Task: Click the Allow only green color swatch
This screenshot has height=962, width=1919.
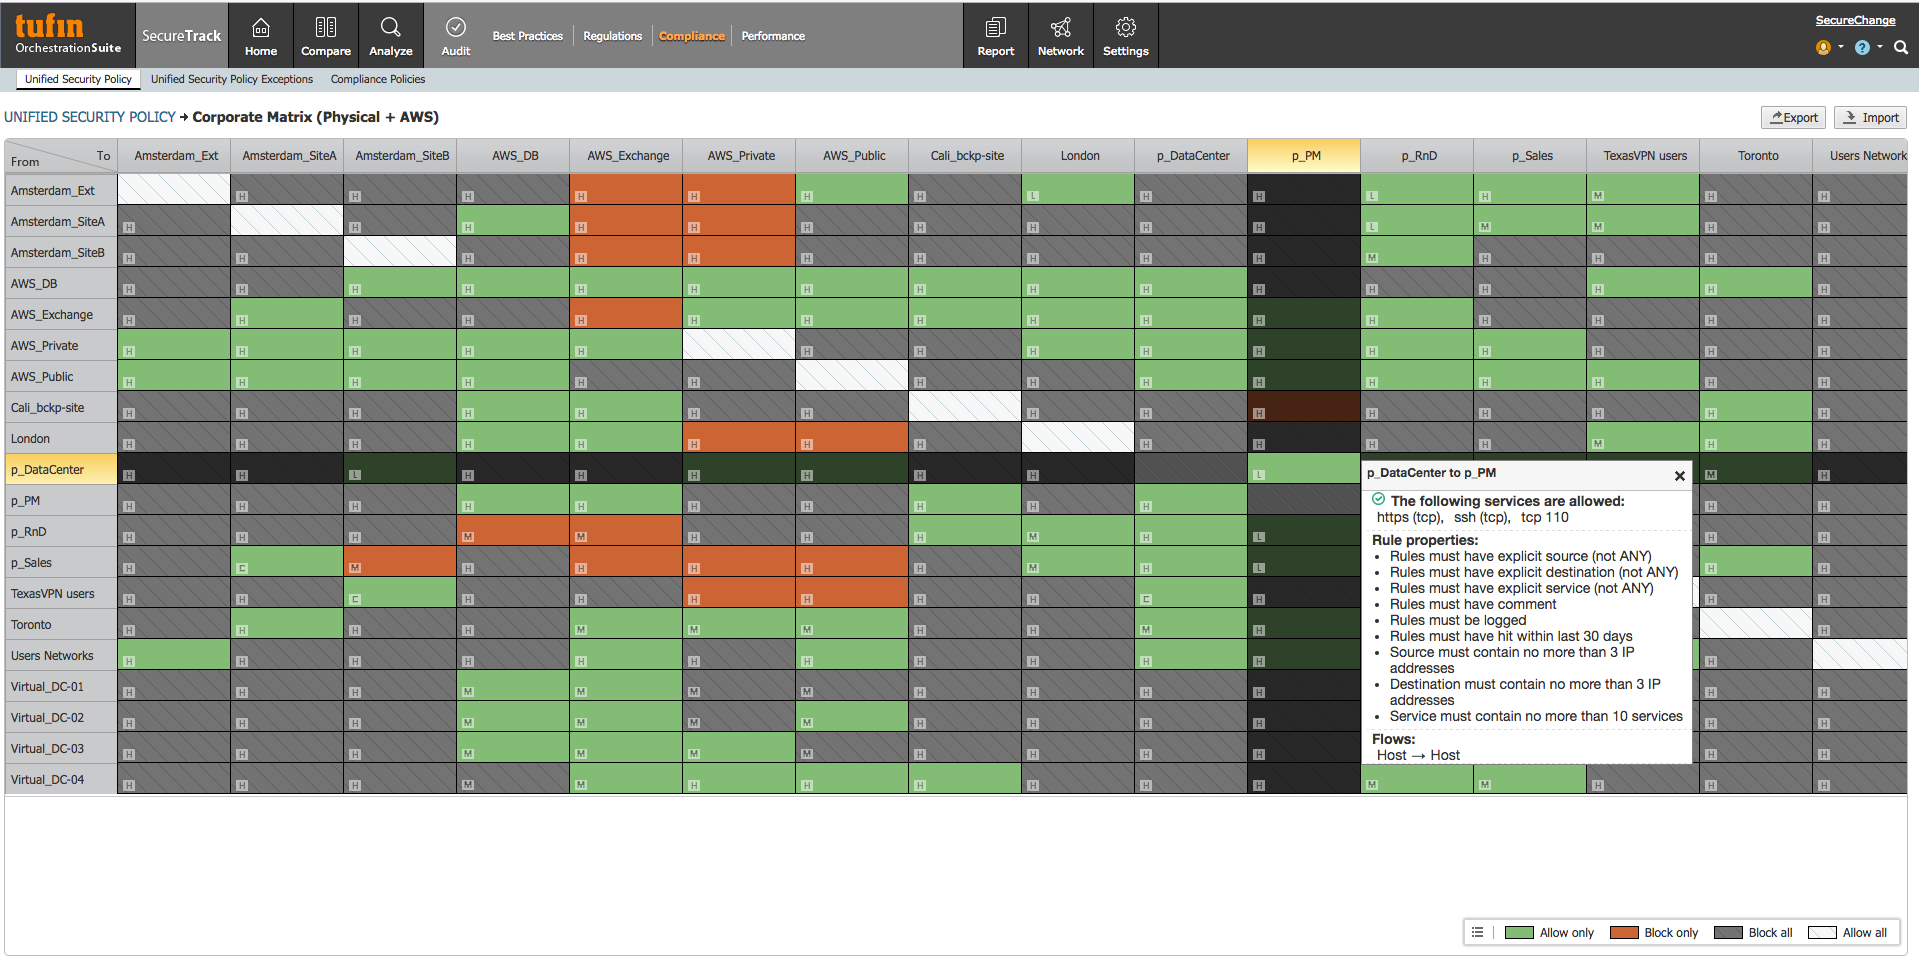Action: [1520, 932]
